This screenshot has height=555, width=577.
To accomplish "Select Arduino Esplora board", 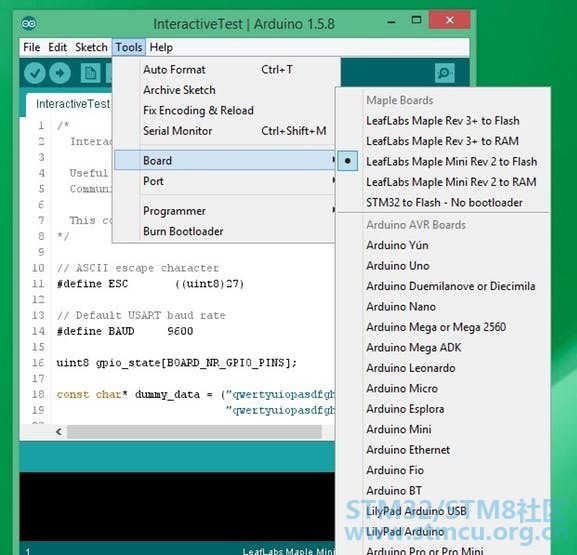I will (x=443, y=409).
